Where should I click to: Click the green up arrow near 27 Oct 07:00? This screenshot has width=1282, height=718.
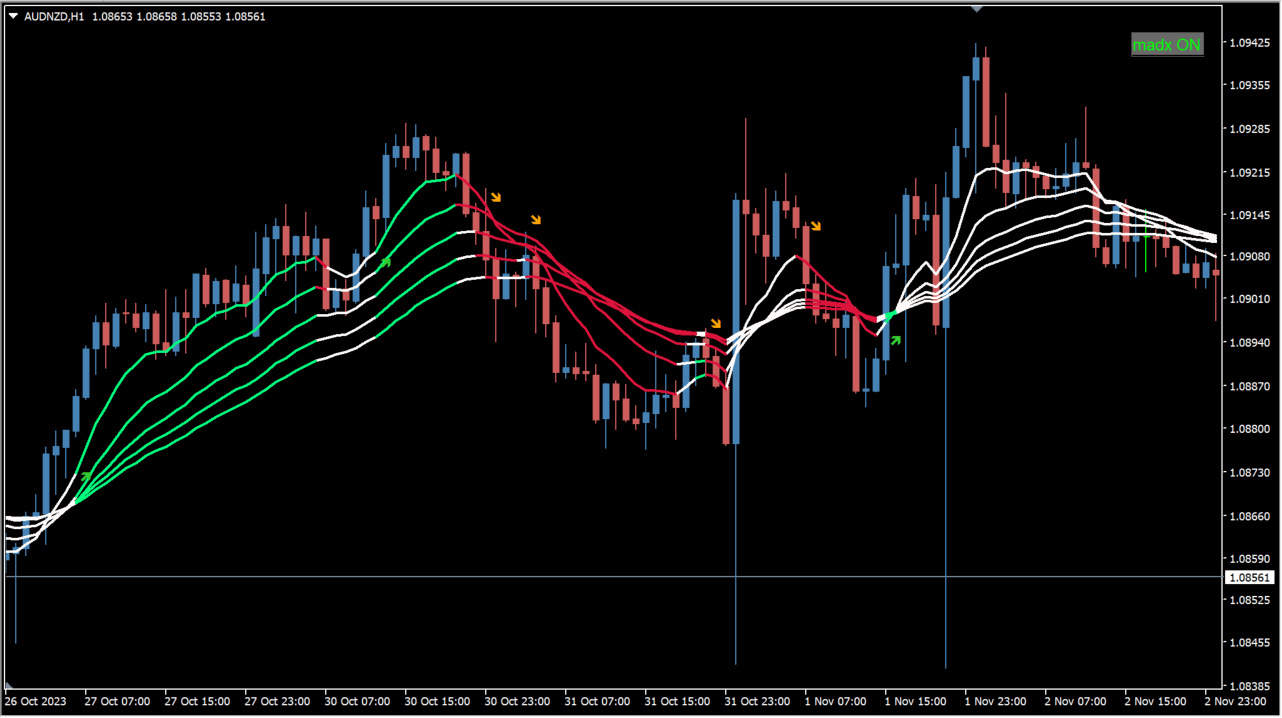[86, 476]
